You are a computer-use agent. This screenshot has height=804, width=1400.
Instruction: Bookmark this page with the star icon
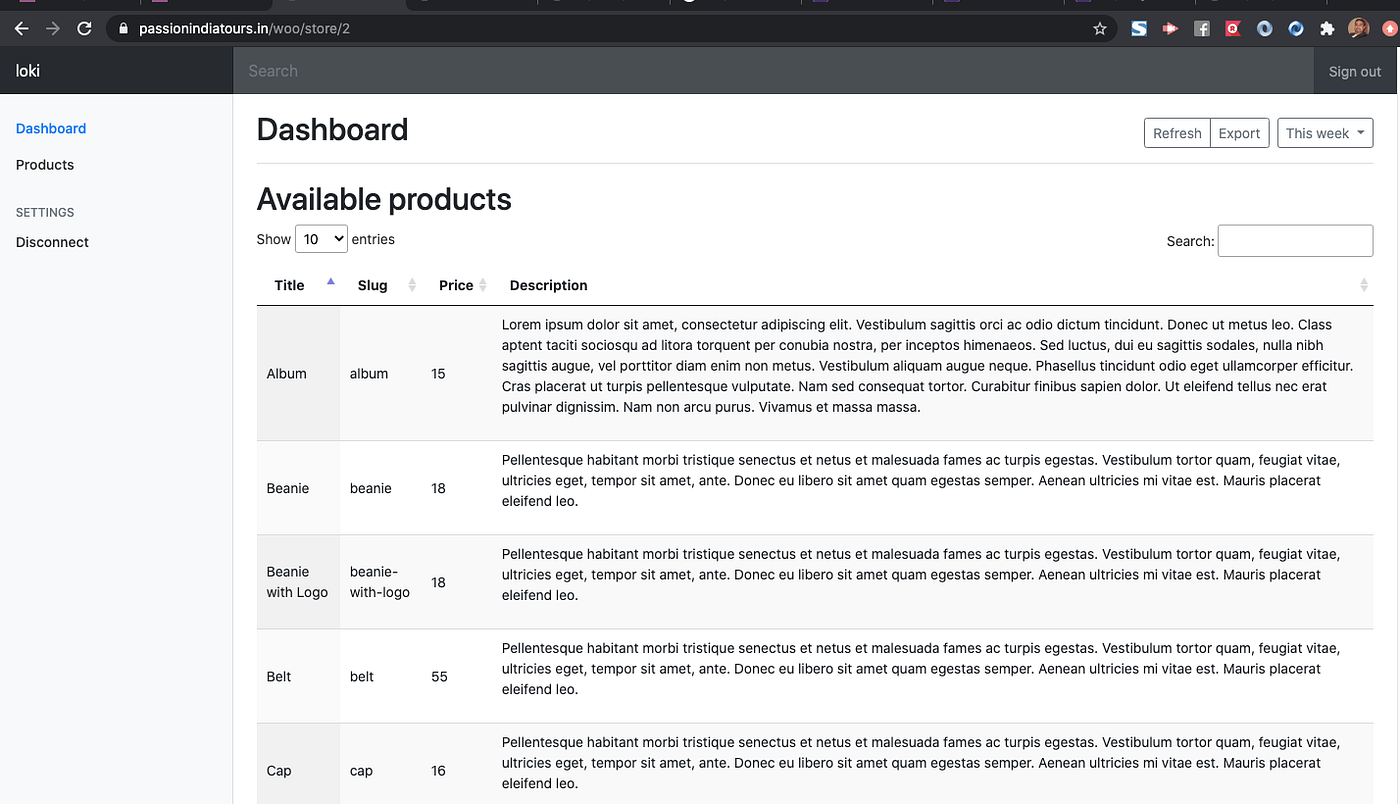1100,29
